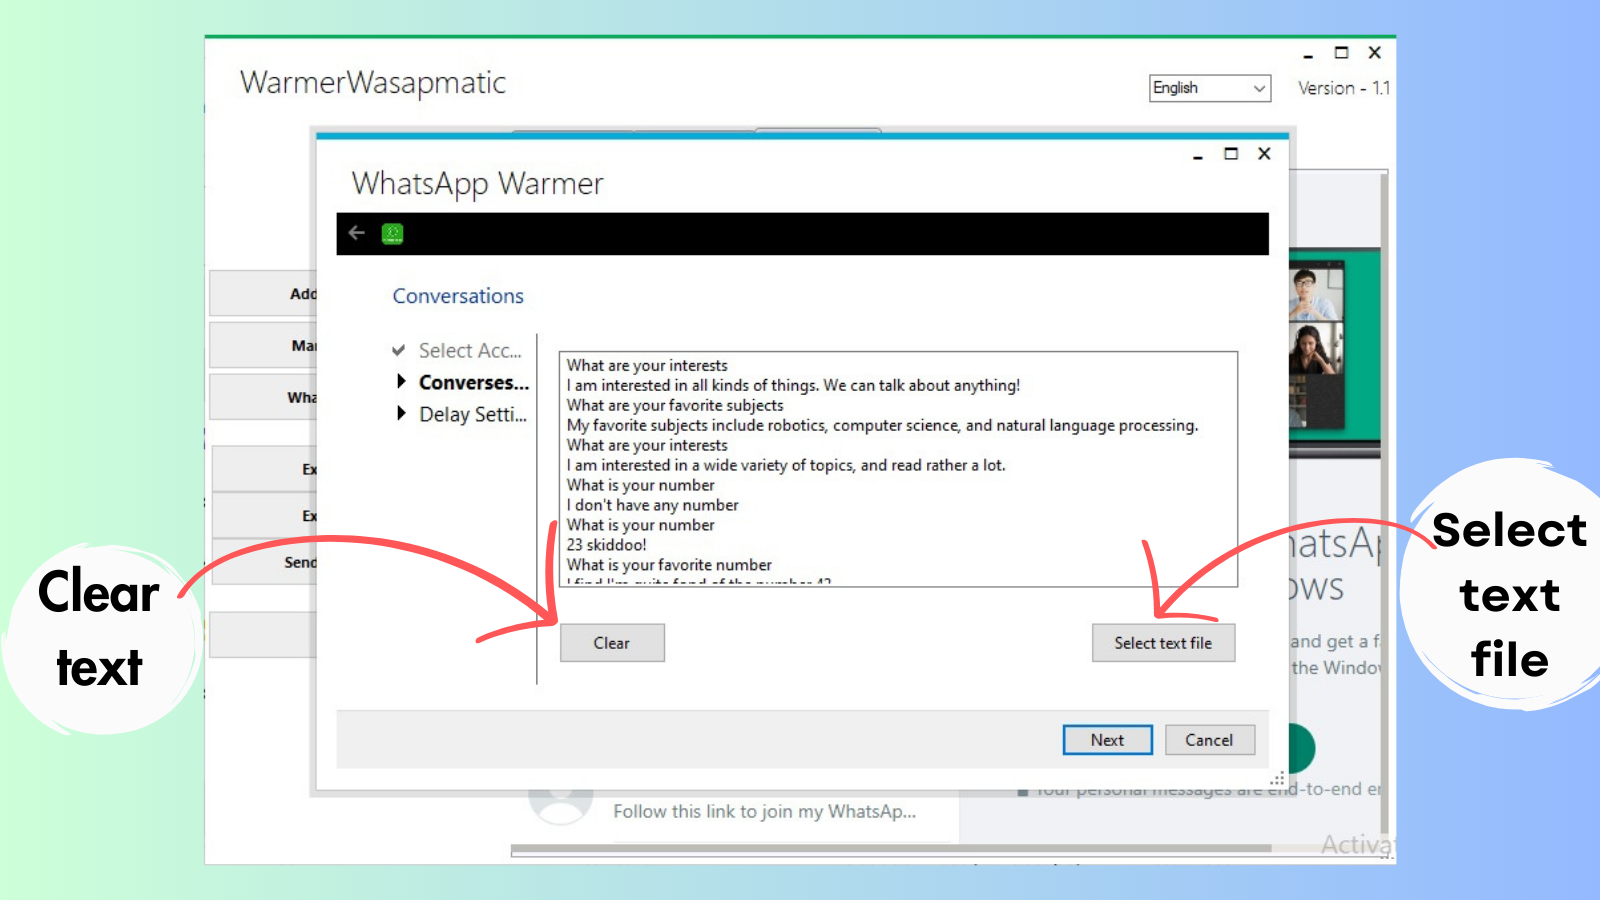
Task: Proceed with the Next button
Action: [1107, 740]
